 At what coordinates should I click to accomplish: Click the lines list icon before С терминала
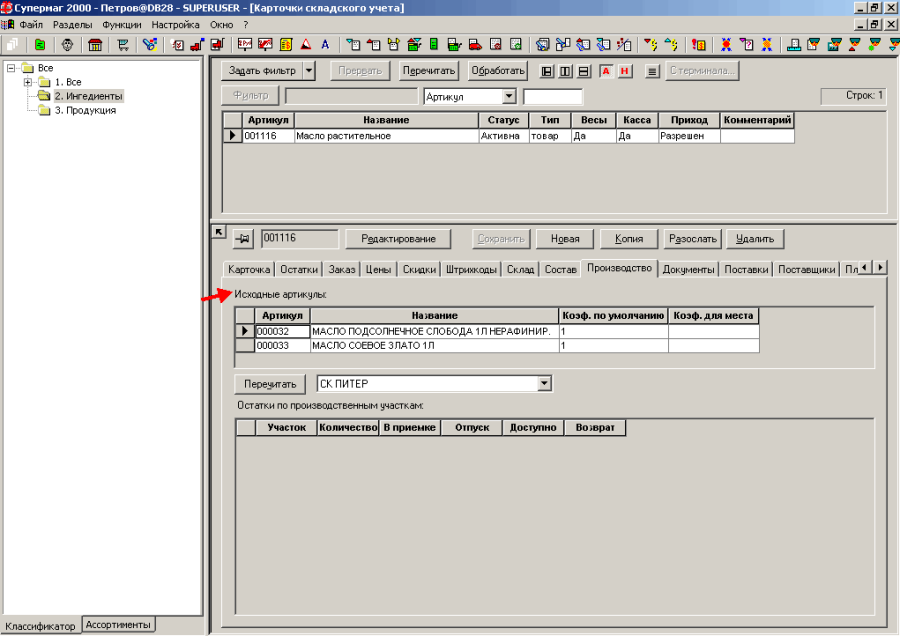tap(652, 71)
